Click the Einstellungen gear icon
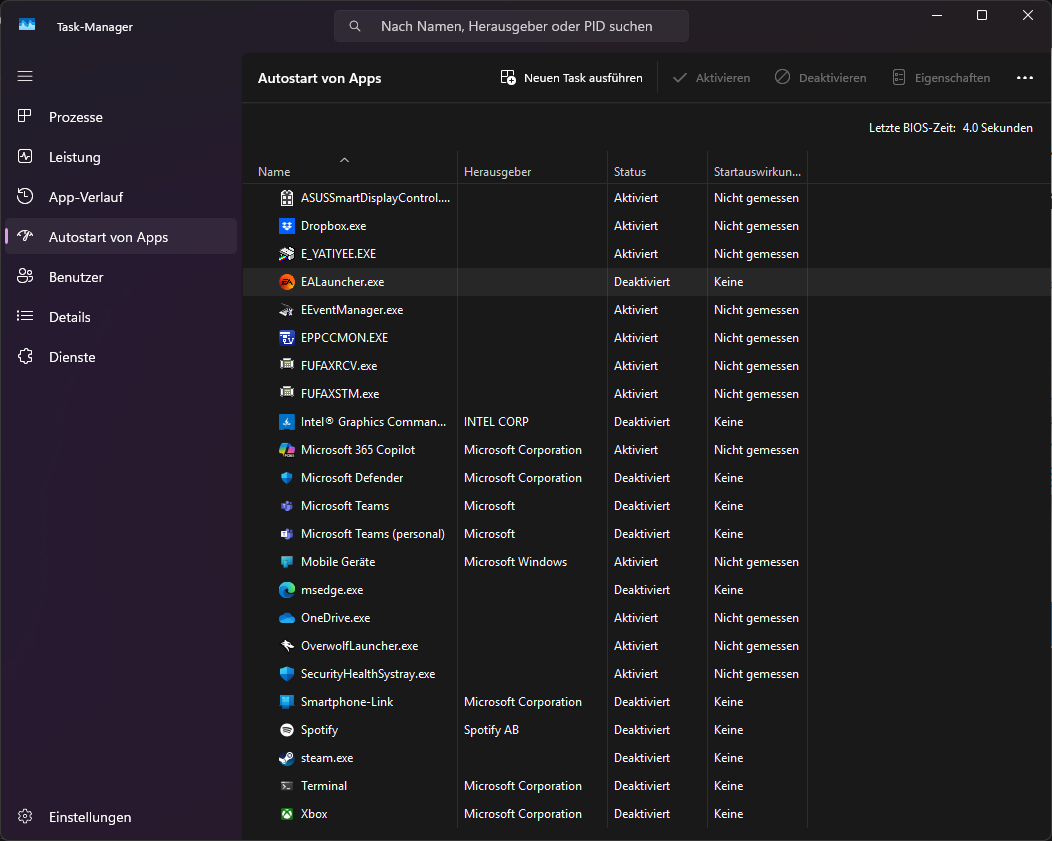The width and height of the screenshot is (1052, 841). tap(25, 816)
